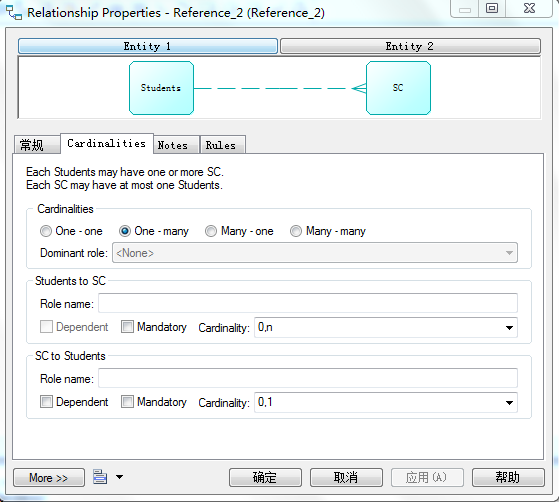
Task: Select the Entity 1 header button
Action: click(148, 46)
